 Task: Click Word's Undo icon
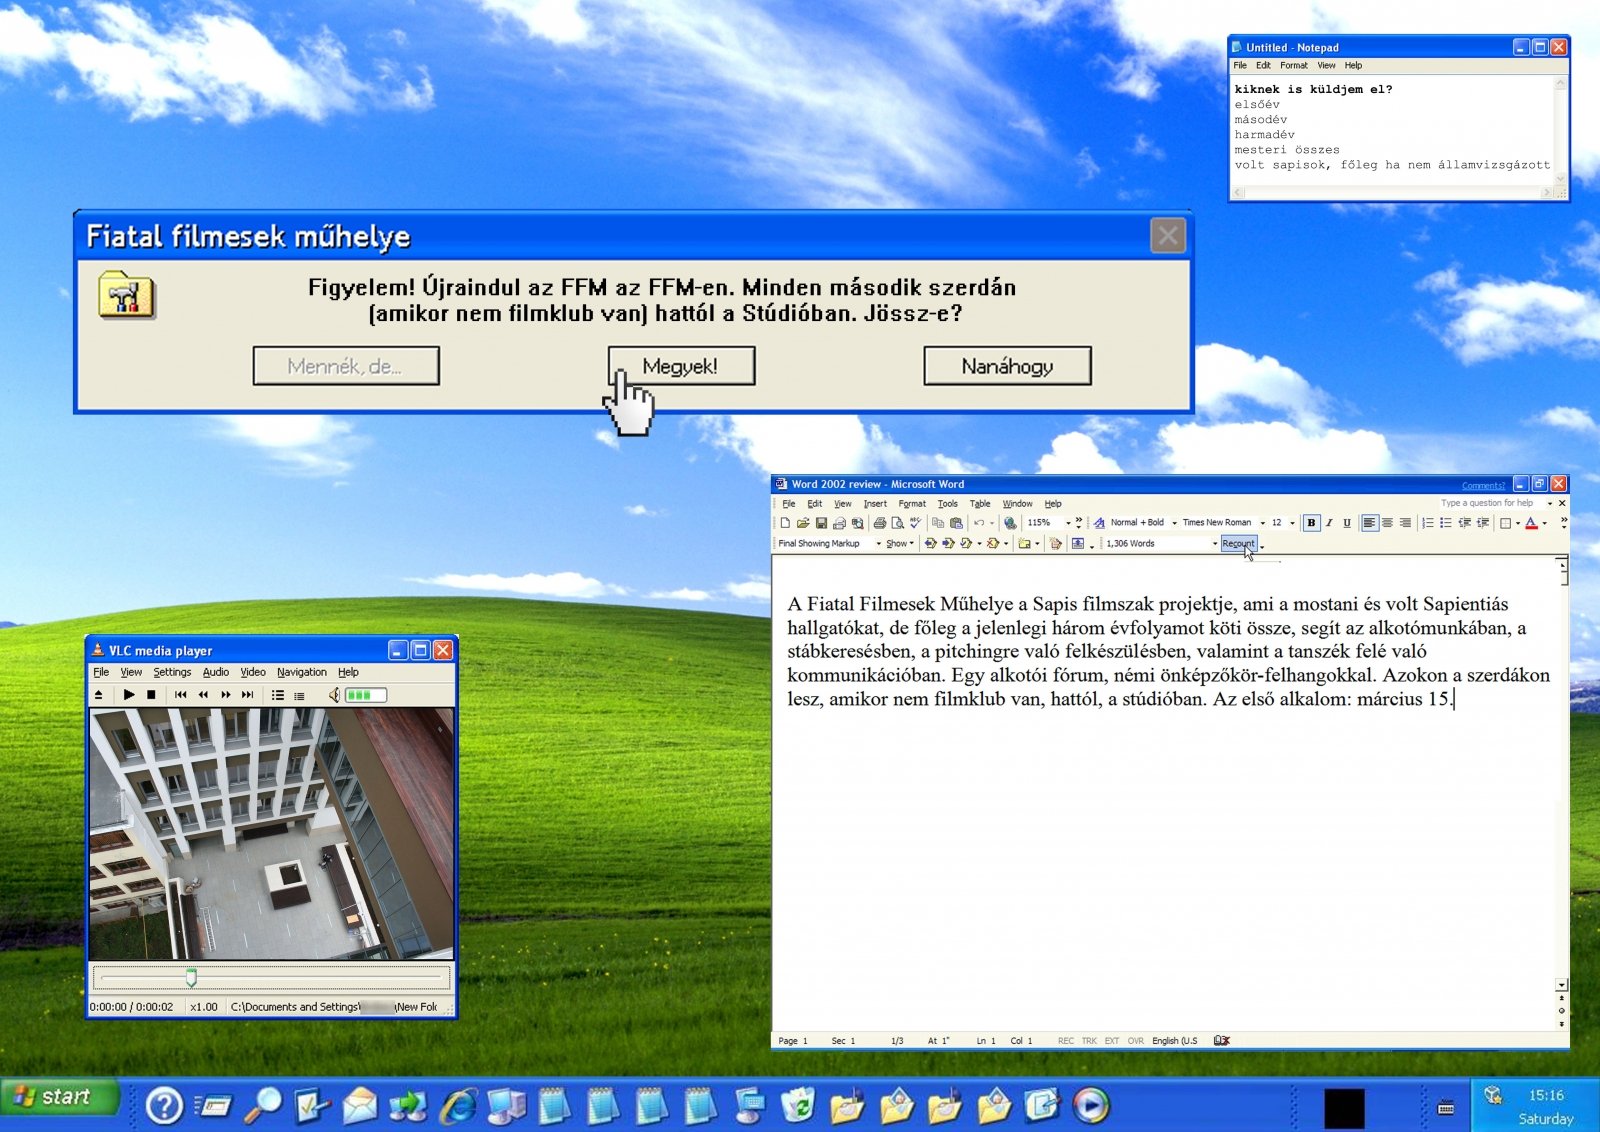point(979,523)
